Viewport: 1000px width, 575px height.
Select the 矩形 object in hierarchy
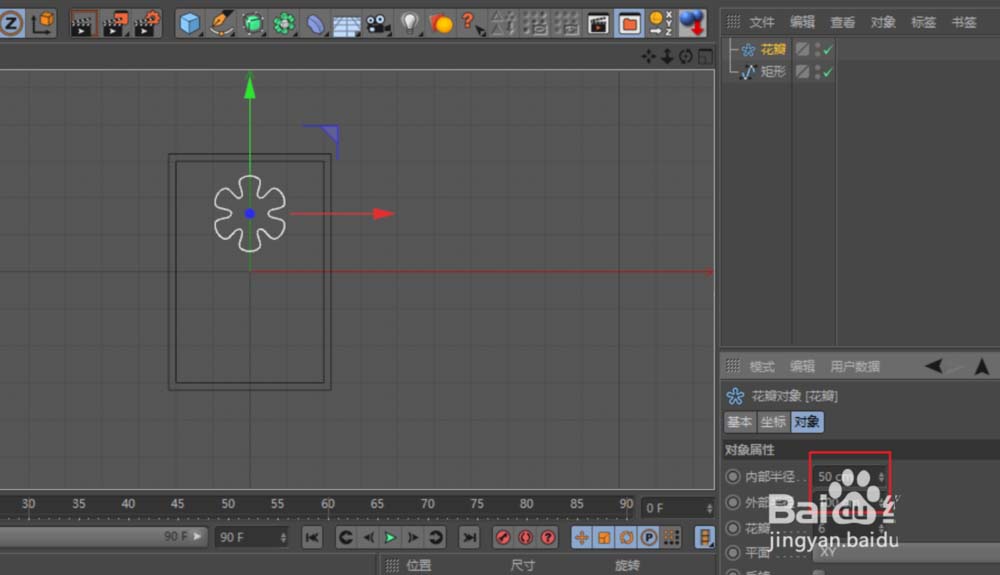(773, 72)
